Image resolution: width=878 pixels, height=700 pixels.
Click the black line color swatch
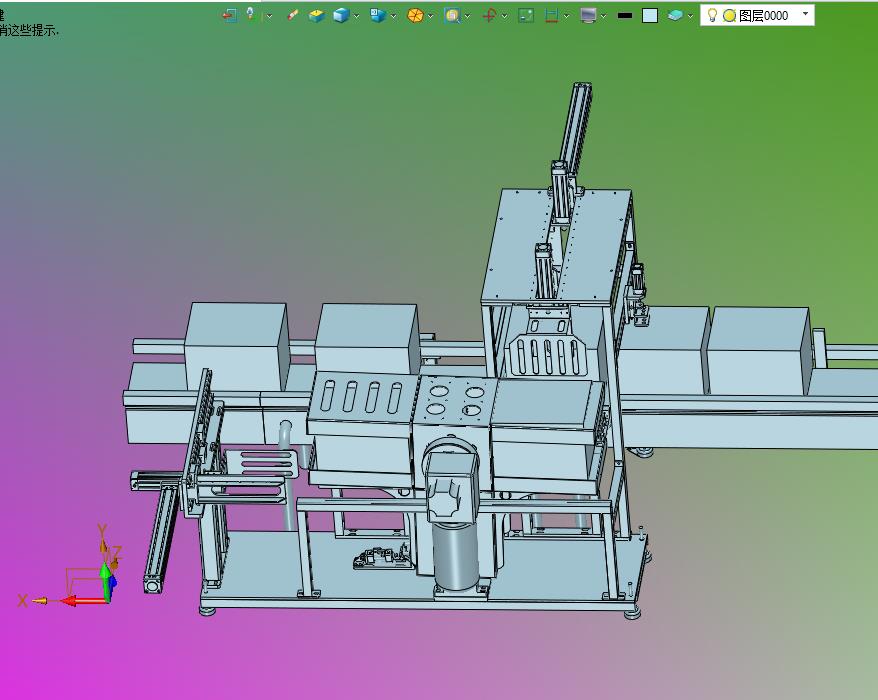coord(624,16)
